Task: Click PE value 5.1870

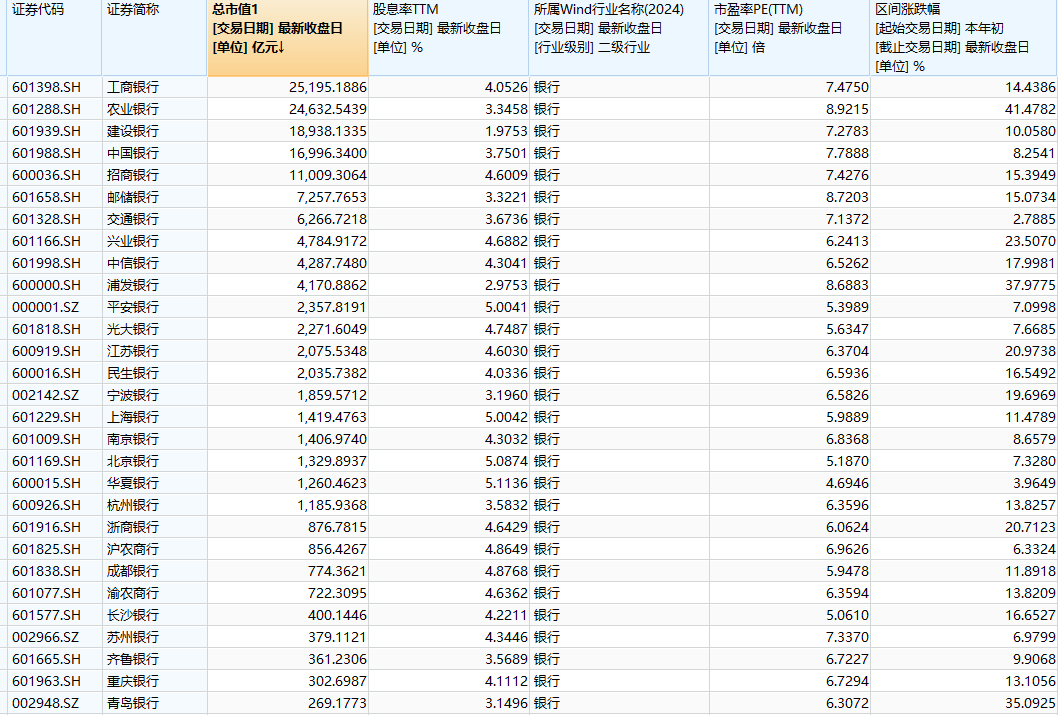Action: tap(847, 462)
